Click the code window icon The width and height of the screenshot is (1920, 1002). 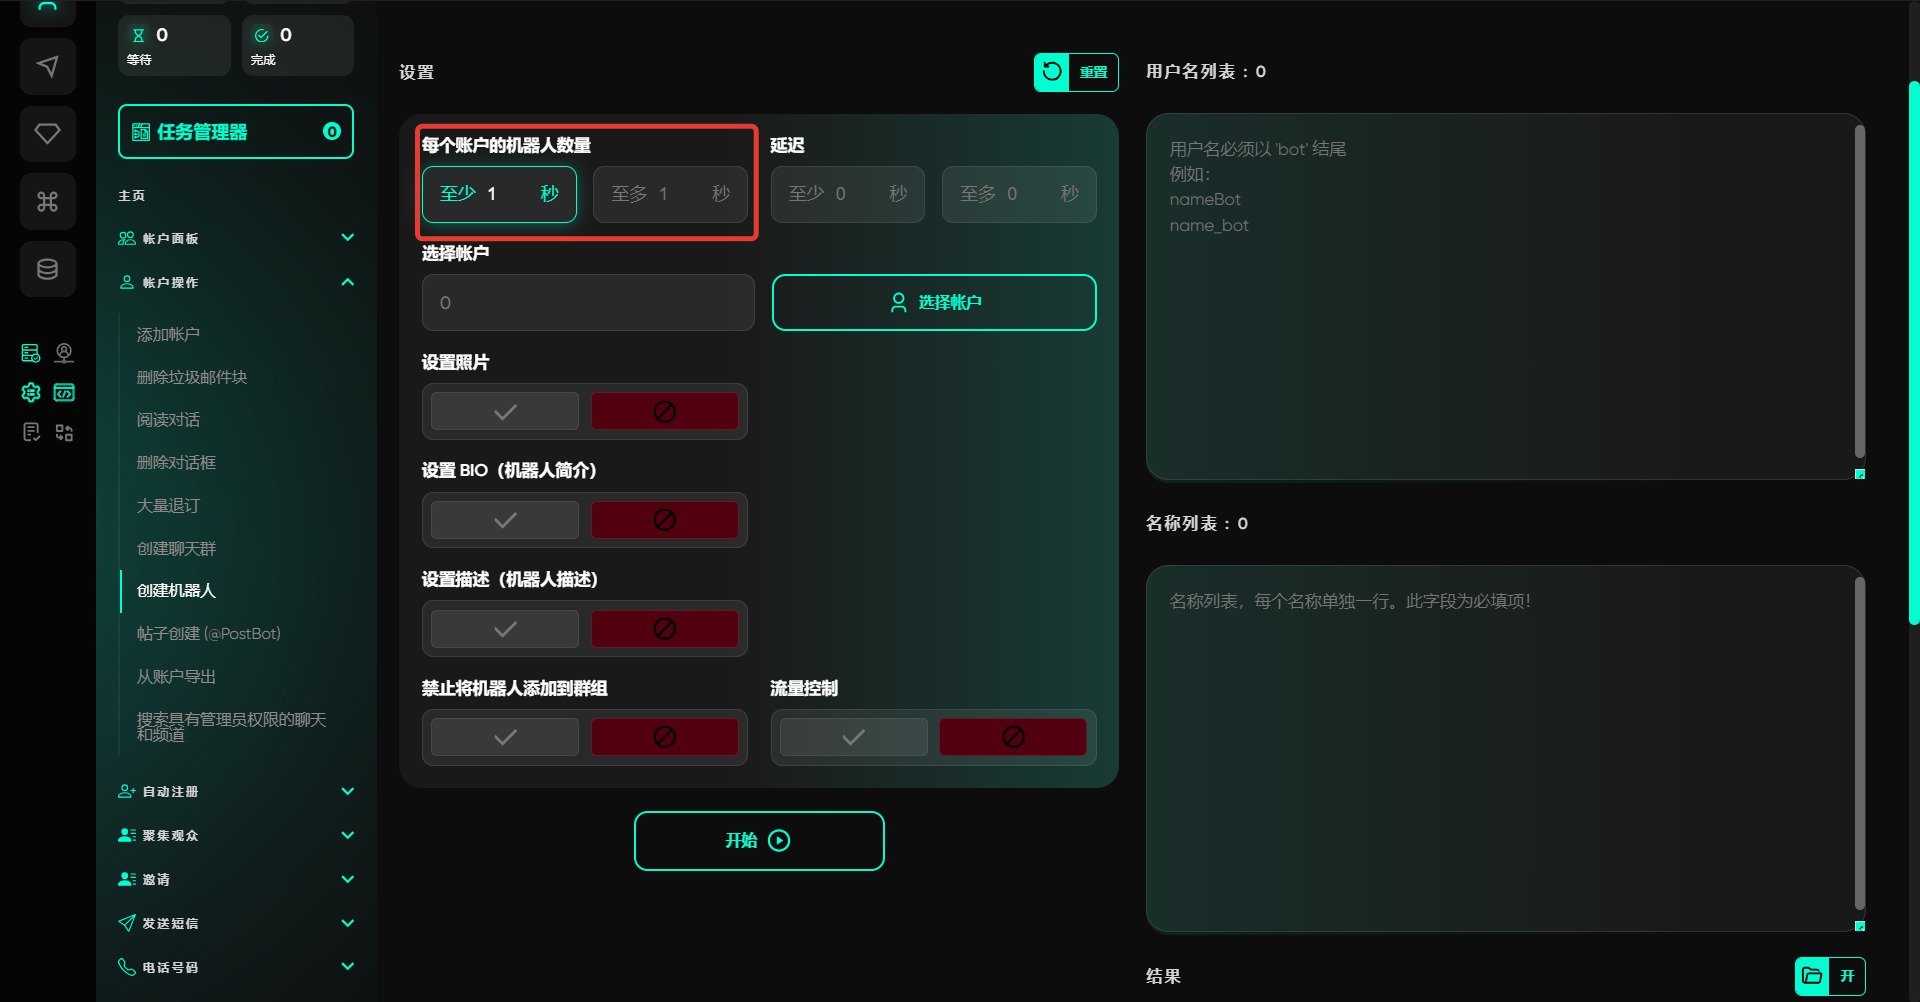(64, 393)
